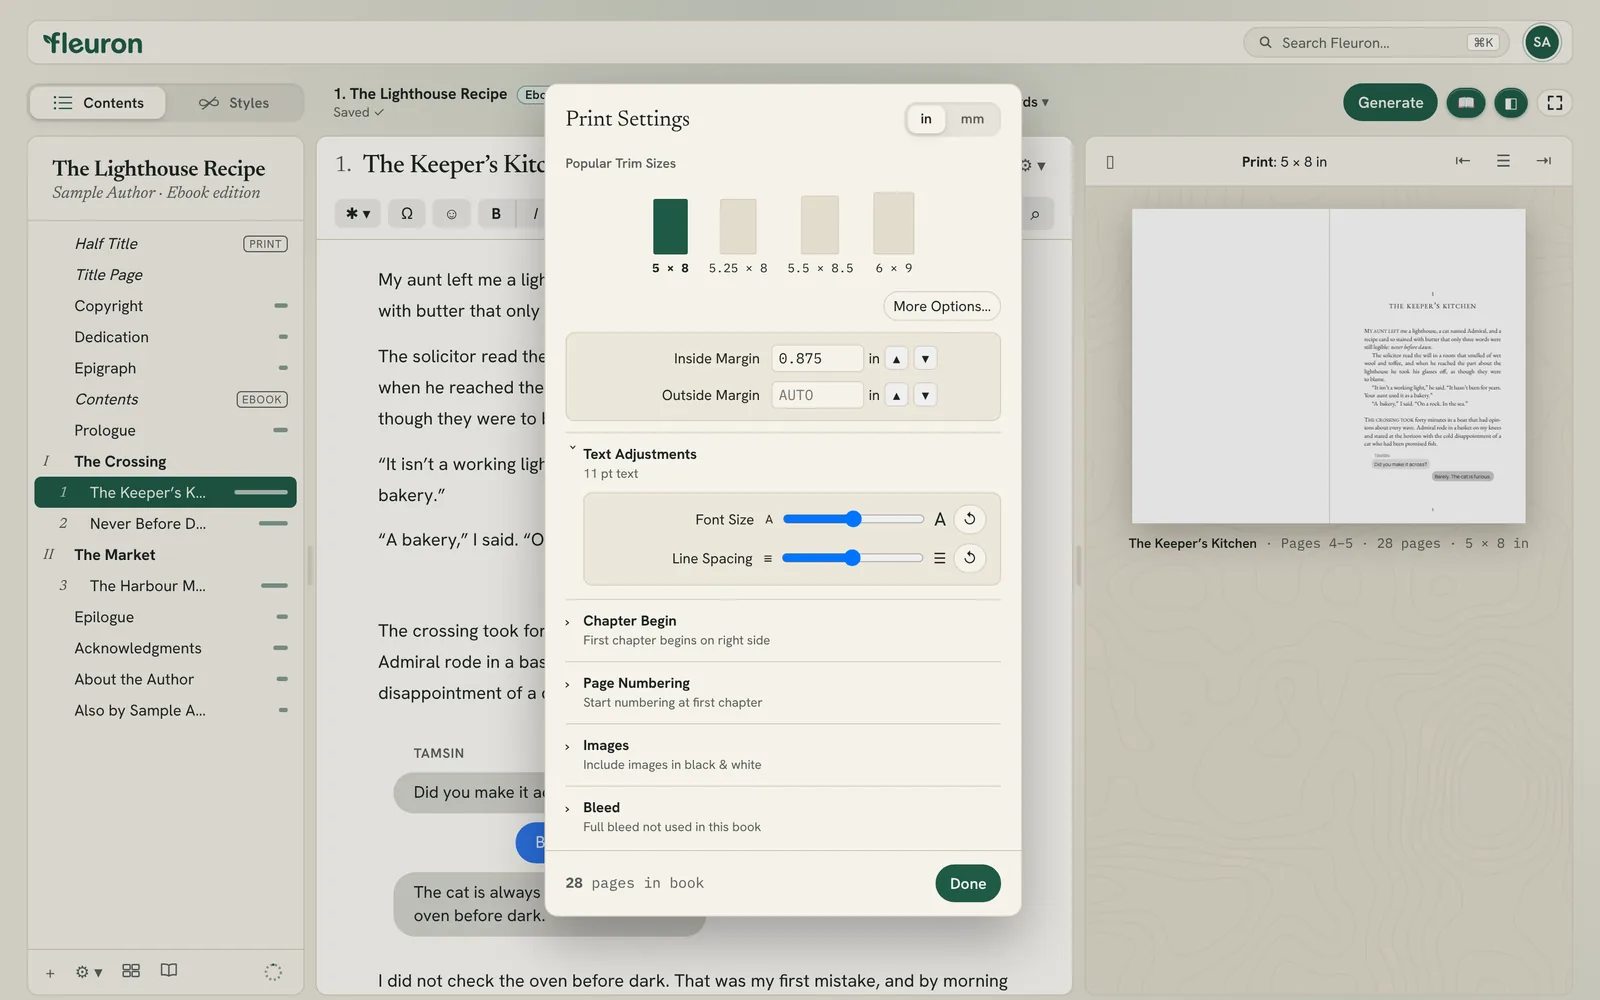The width and height of the screenshot is (1600, 1000).
Task: Open The Harbour M... chapter
Action: pyautogui.click(x=166, y=586)
